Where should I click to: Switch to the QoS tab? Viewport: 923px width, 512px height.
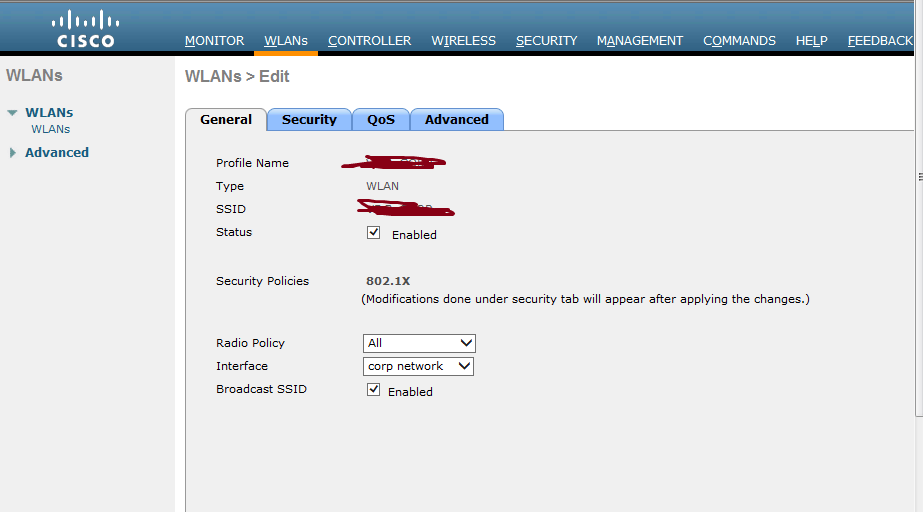point(381,119)
